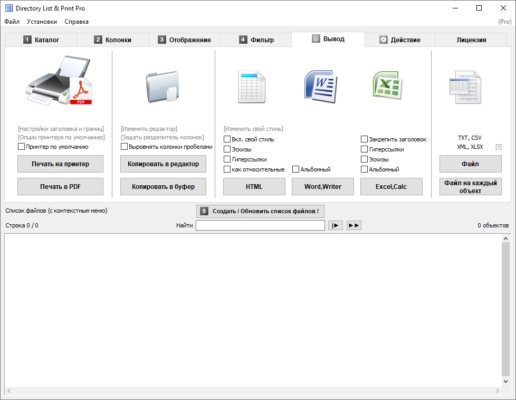Click Создать / Обновить список файлов button
Image resolution: width=516 pixels, height=400 pixels.
click(x=260, y=211)
